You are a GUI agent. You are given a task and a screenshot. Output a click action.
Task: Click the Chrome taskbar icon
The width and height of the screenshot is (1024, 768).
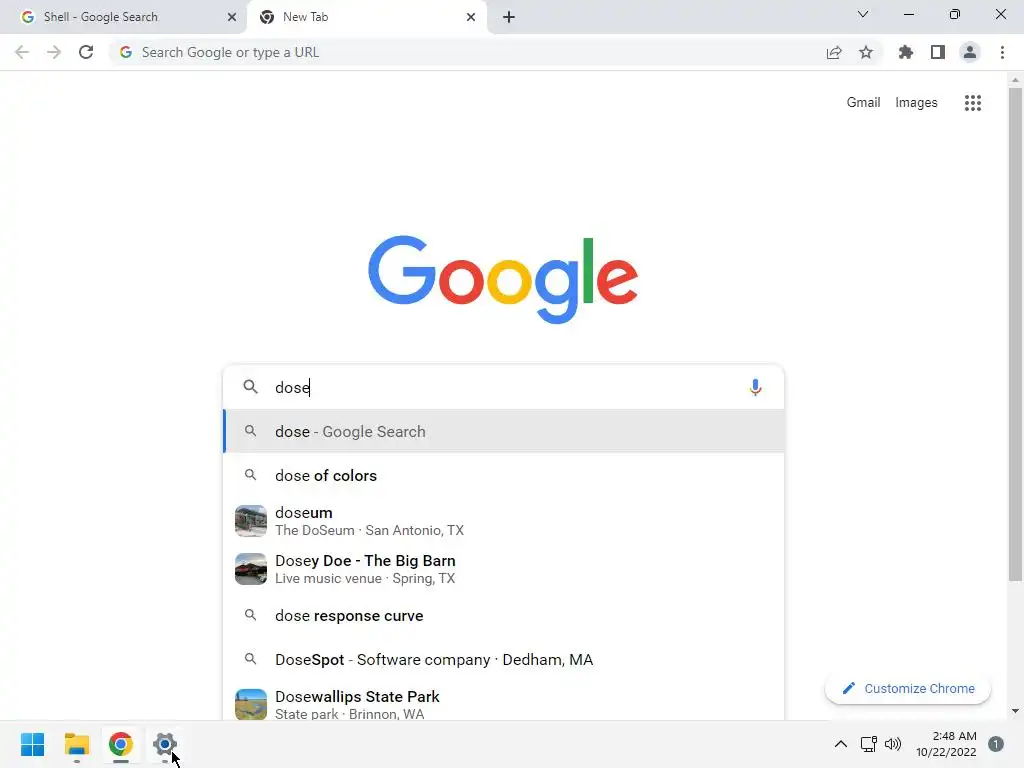pyautogui.click(x=121, y=744)
